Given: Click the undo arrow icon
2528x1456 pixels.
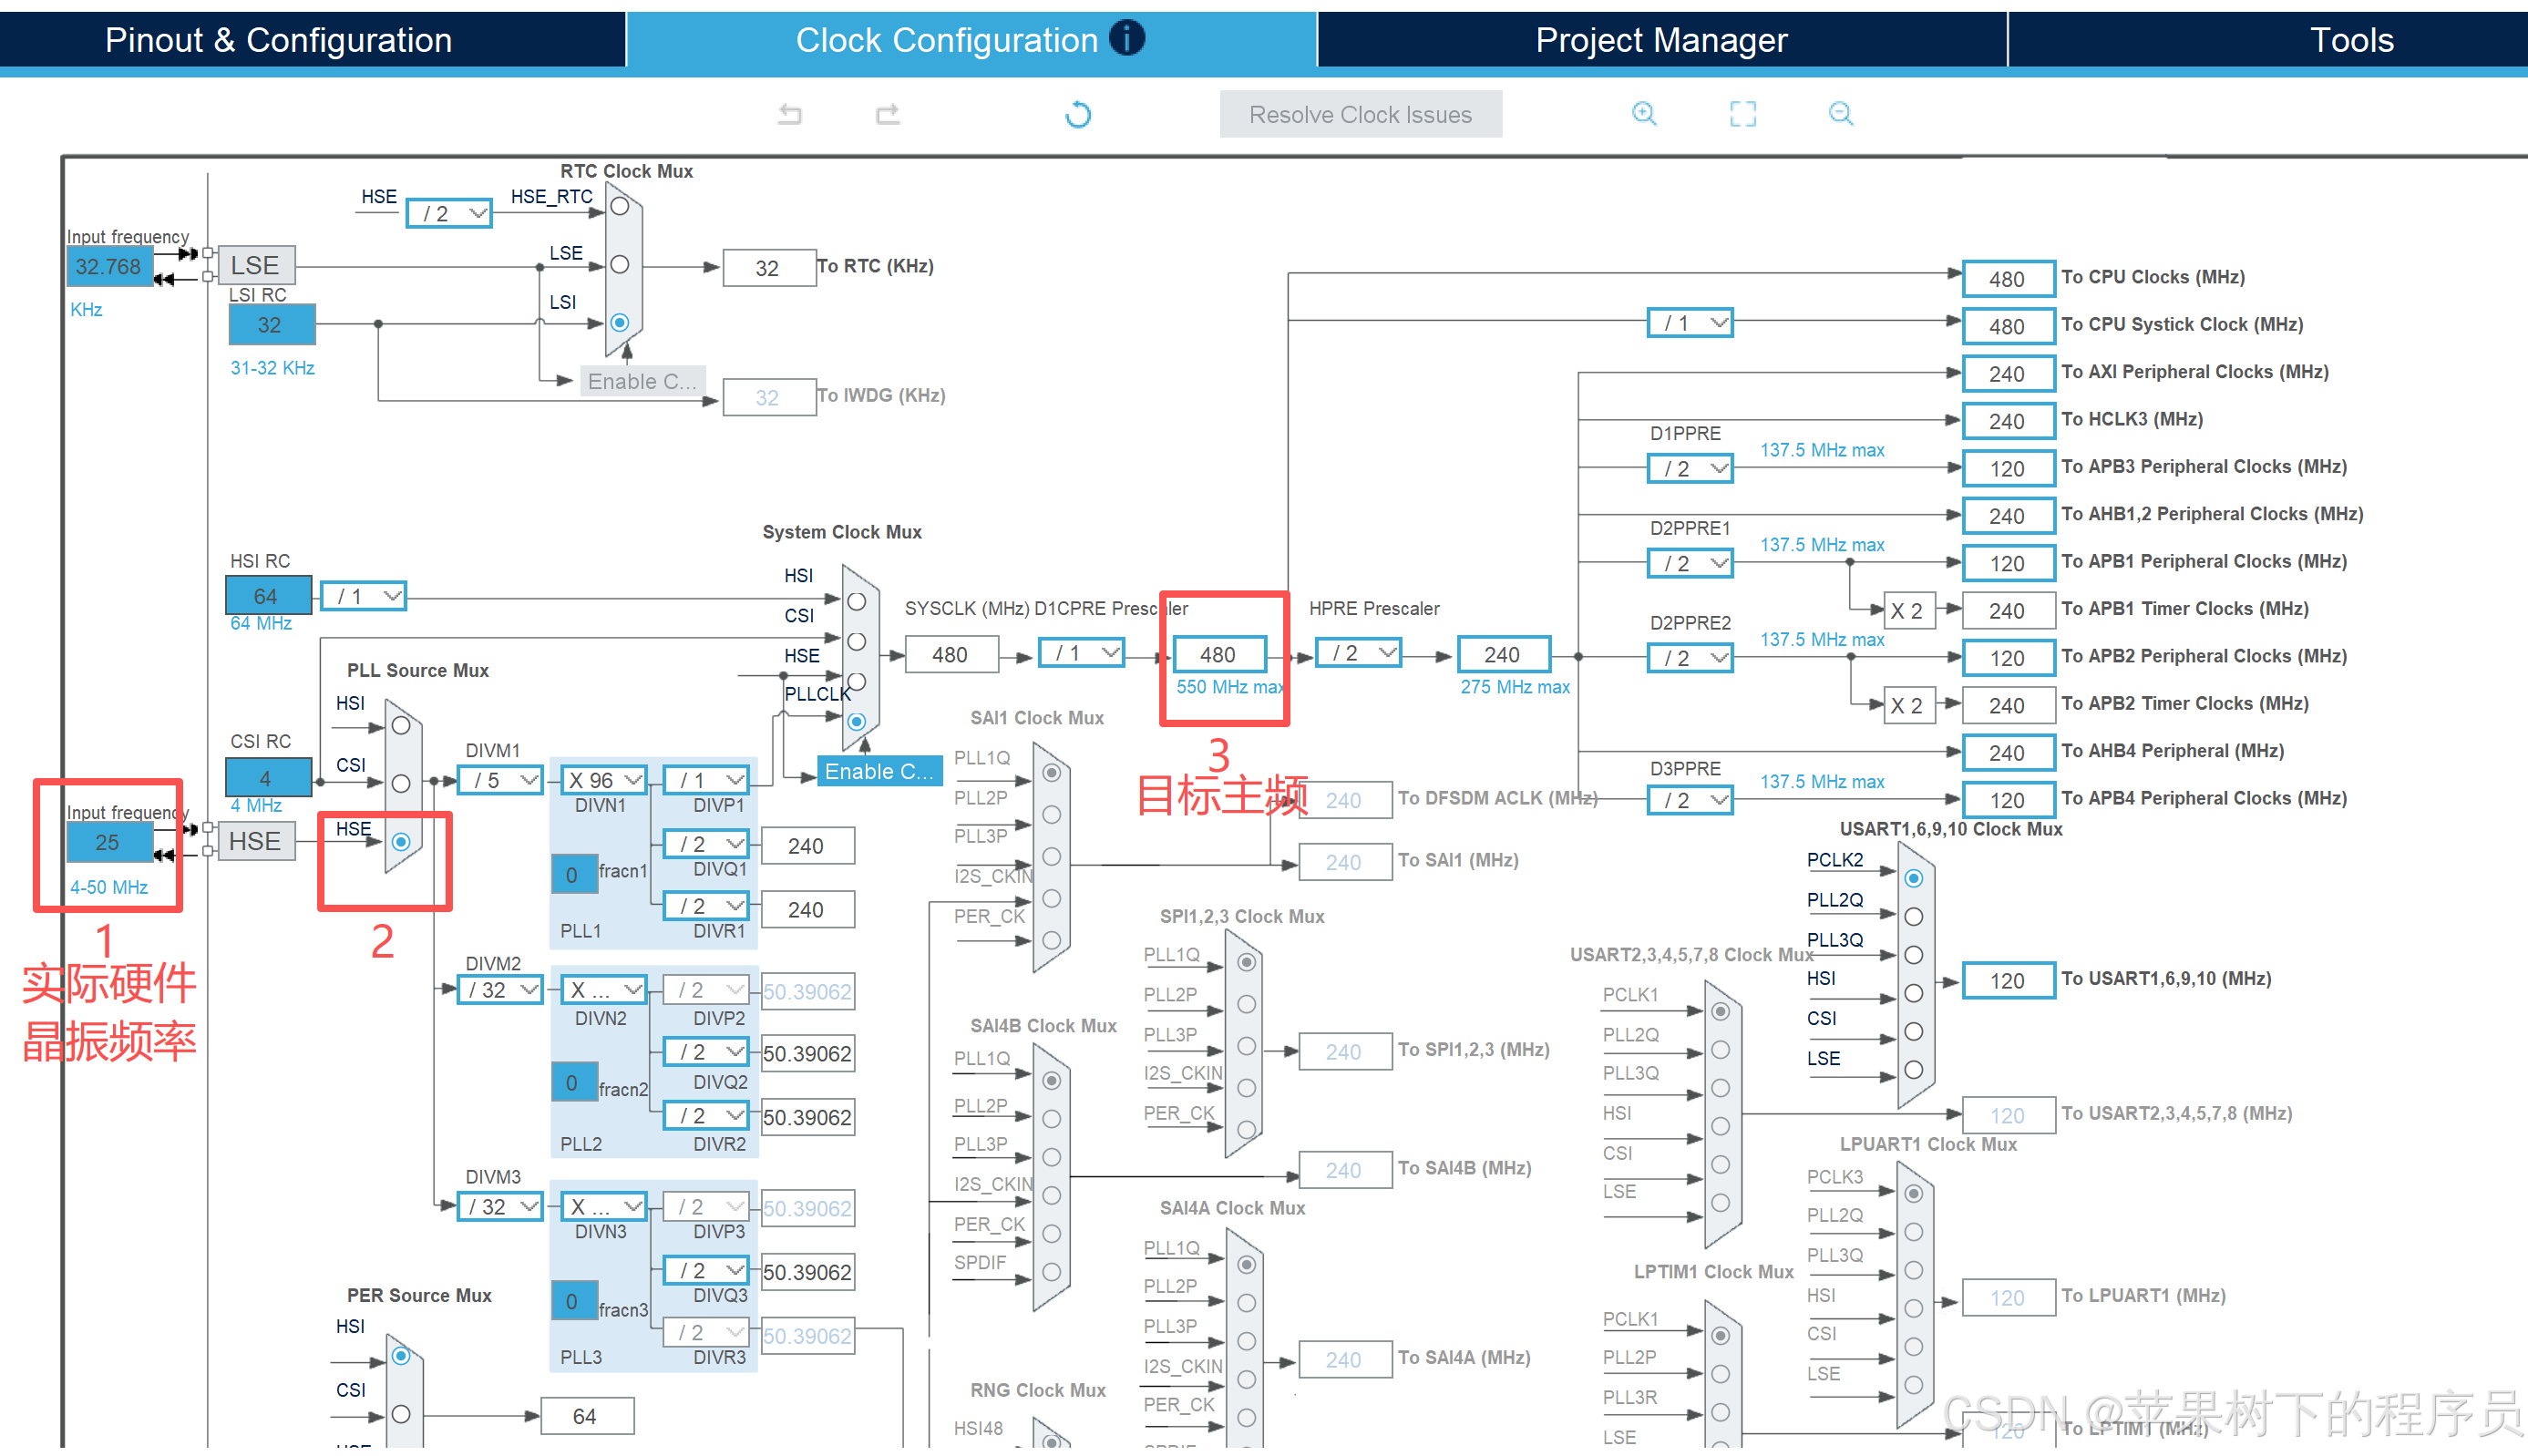Looking at the screenshot, I should pyautogui.click(x=790, y=114).
